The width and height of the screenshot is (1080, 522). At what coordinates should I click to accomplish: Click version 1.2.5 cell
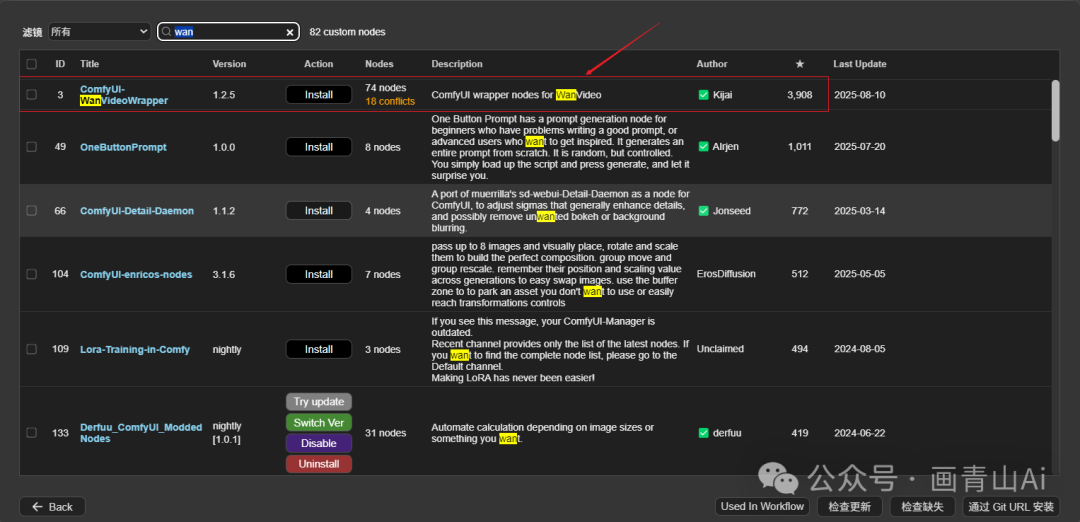(x=224, y=95)
